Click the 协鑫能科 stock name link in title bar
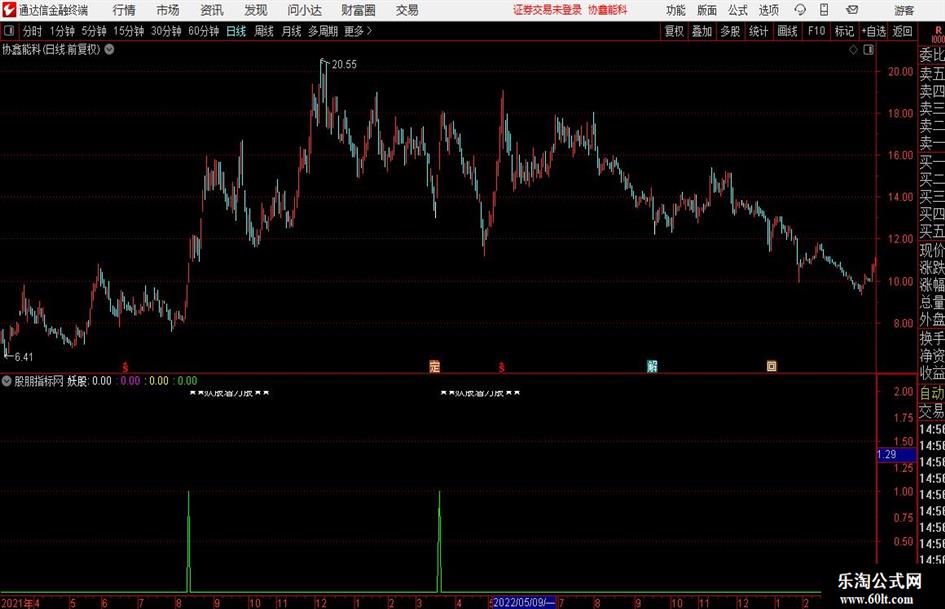The image size is (945, 609). pos(608,10)
